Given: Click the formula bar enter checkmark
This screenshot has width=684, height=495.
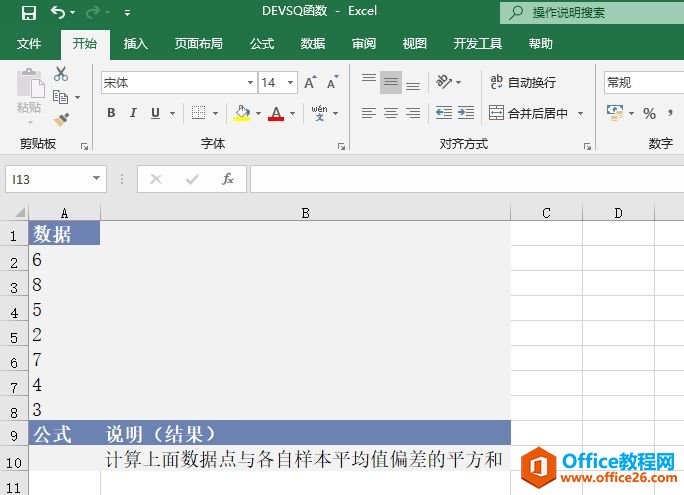Looking at the screenshot, I should coord(192,179).
